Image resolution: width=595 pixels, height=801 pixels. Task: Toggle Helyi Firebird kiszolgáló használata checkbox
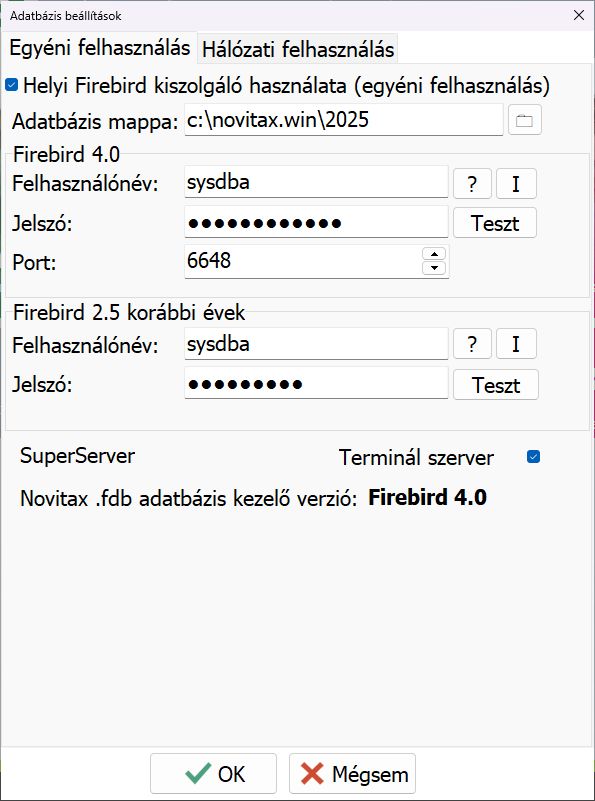(x=11, y=85)
